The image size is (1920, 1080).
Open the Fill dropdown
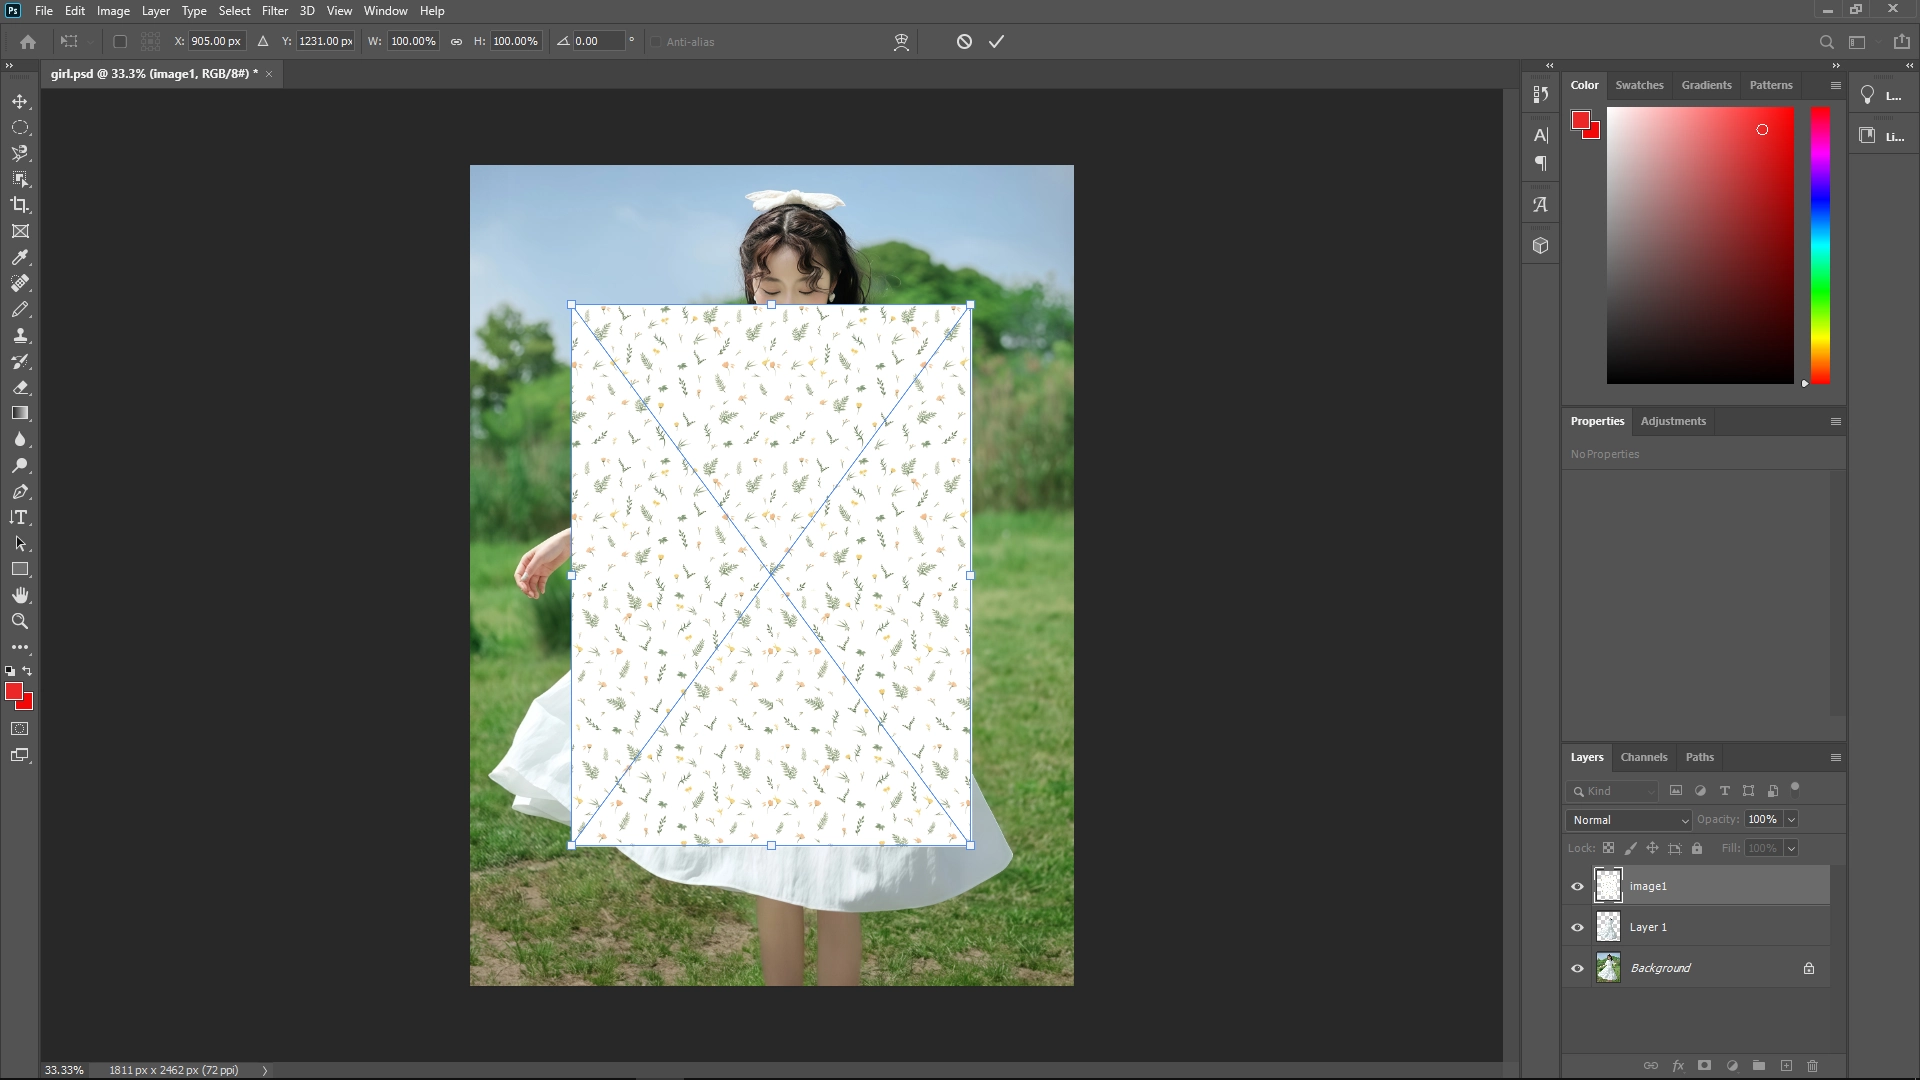tap(1790, 848)
